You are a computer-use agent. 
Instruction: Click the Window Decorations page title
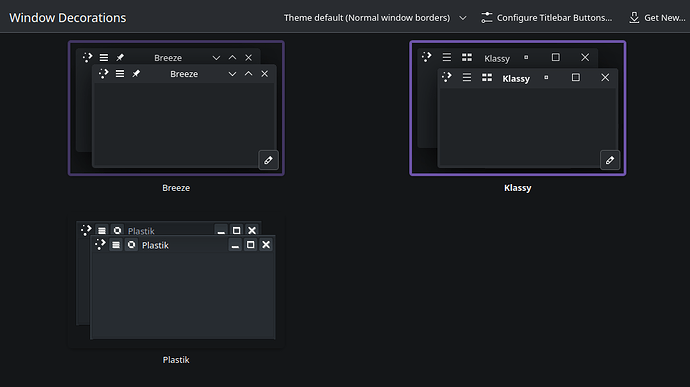(68, 18)
